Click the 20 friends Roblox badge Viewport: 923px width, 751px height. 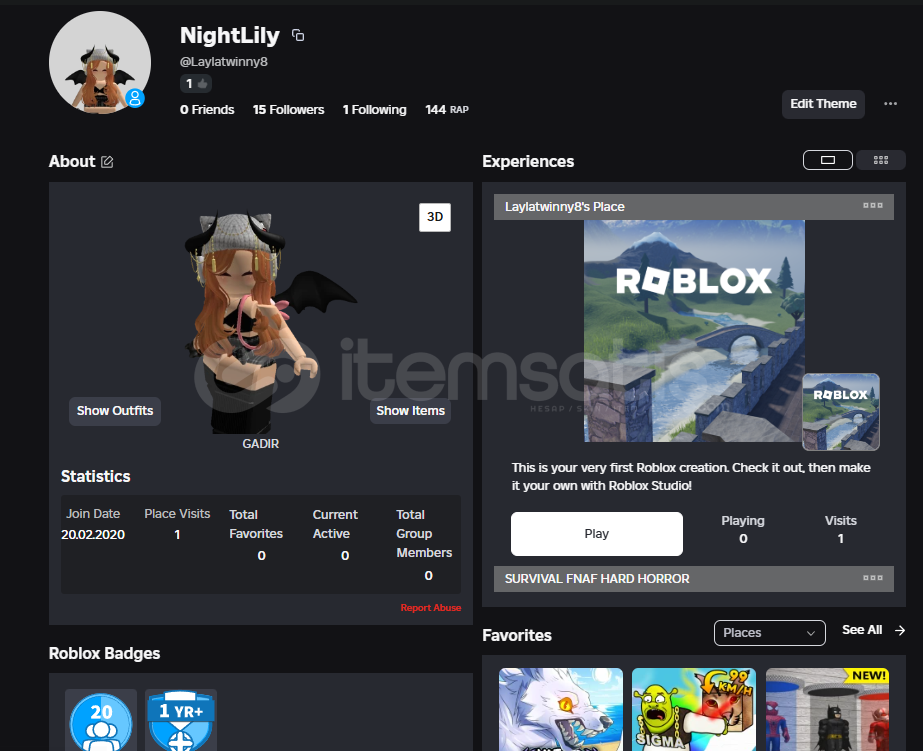tap(101, 720)
